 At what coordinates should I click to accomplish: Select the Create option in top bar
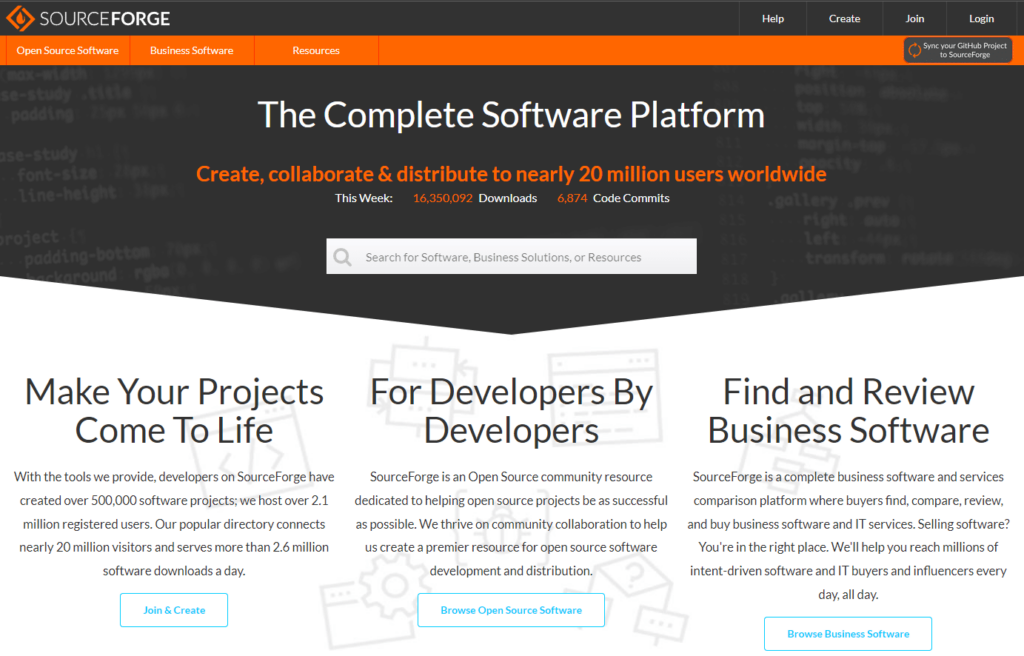click(844, 17)
